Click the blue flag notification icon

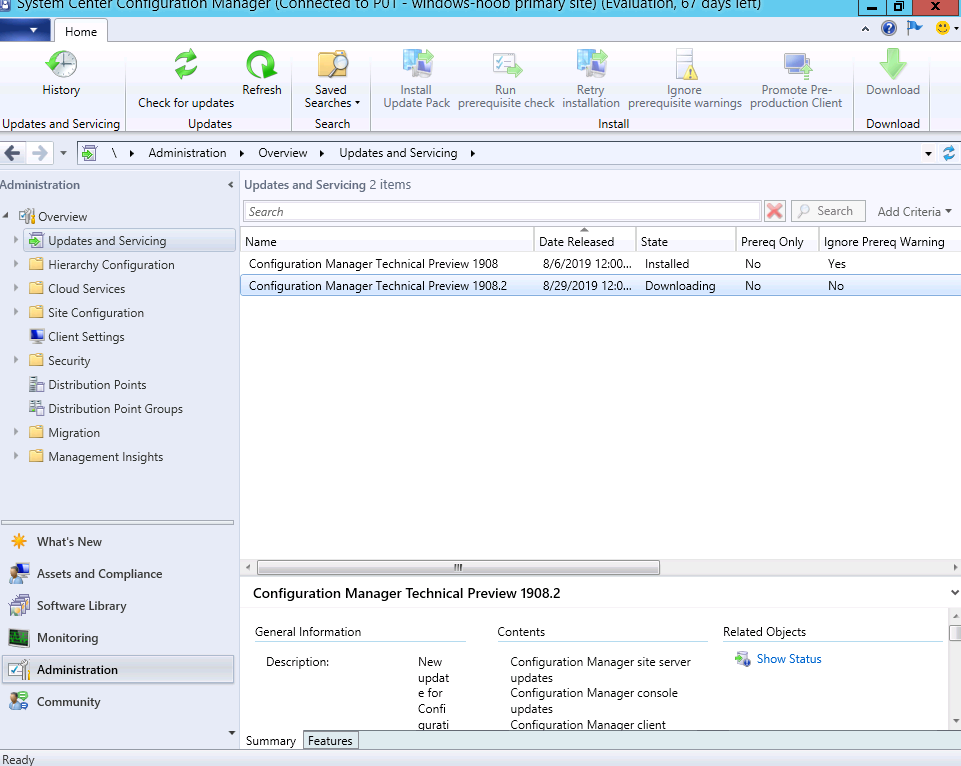coord(914,28)
